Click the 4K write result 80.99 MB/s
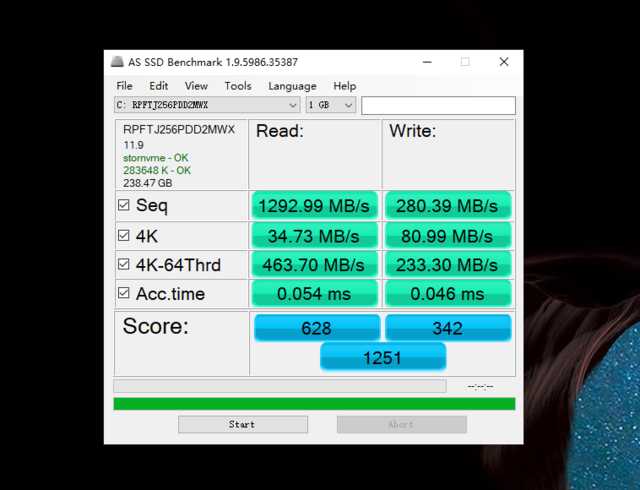The image size is (640, 490). [x=448, y=236]
